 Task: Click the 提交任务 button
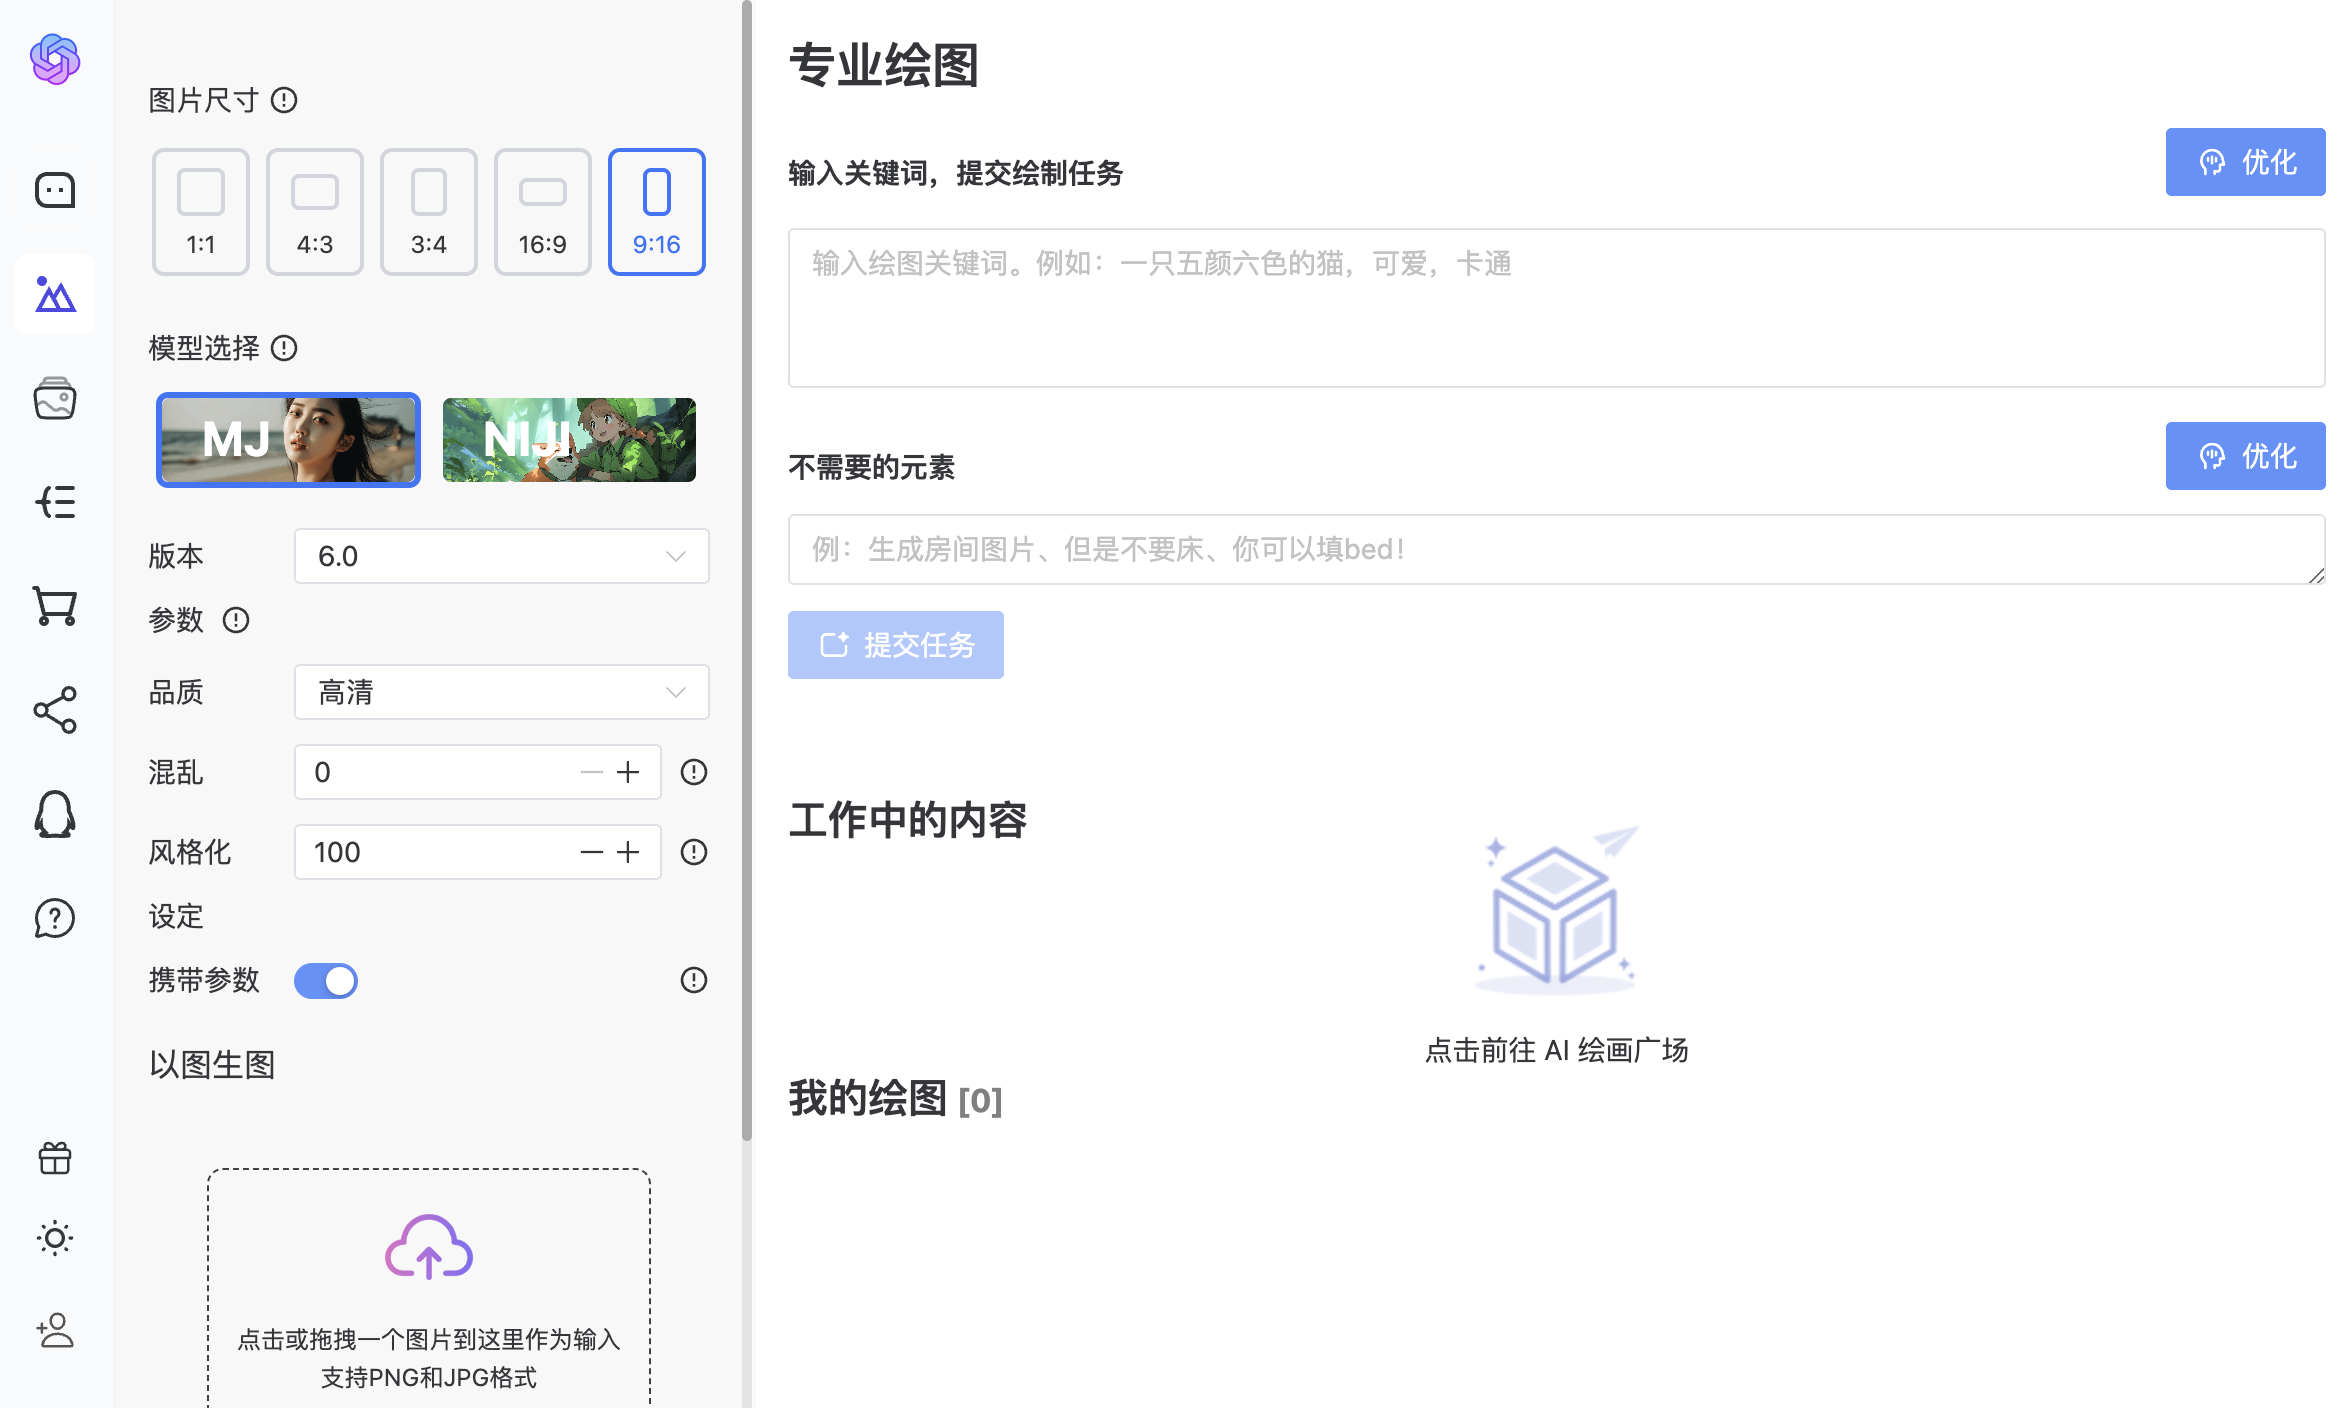click(895, 645)
